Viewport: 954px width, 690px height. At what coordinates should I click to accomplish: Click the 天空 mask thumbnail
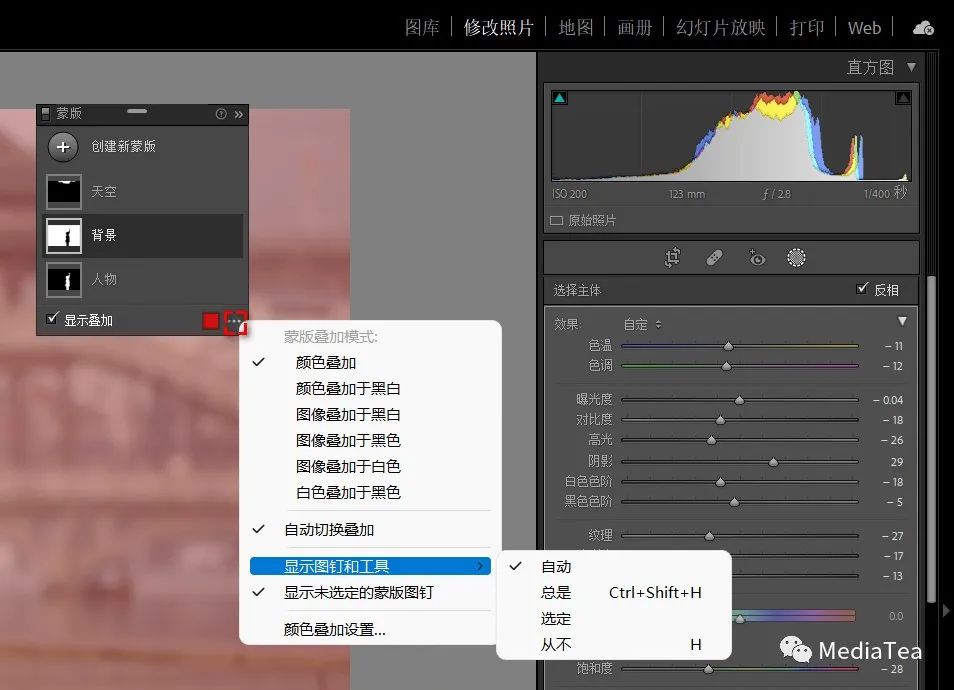pyautogui.click(x=64, y=192)
